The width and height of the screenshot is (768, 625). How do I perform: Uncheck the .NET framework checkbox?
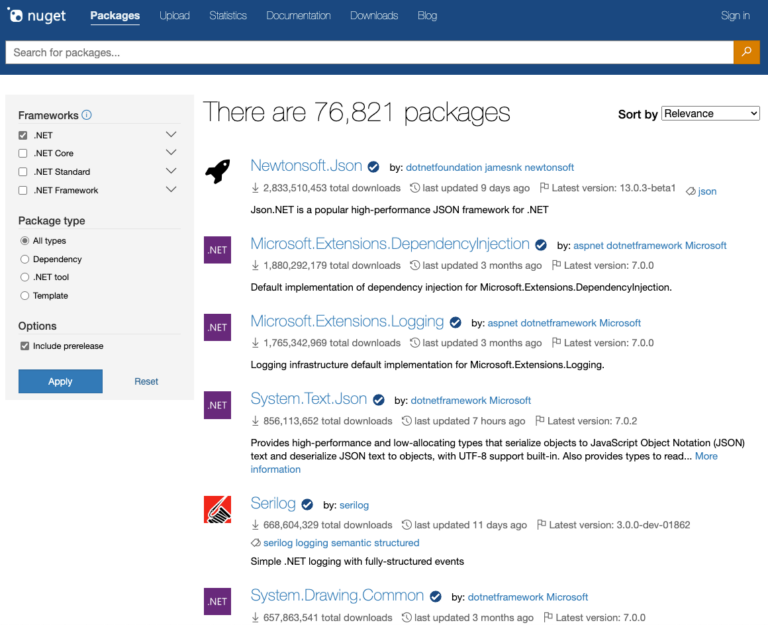click(x=23, y=135)
